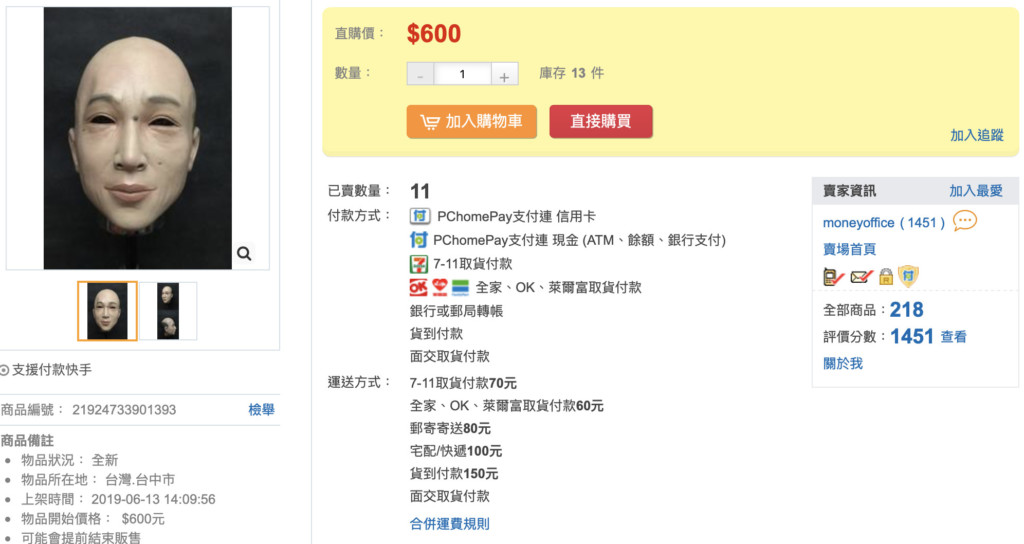Open the moneyoffice seller profile link
1024x544 pixels.
click(x=858, y=222)
